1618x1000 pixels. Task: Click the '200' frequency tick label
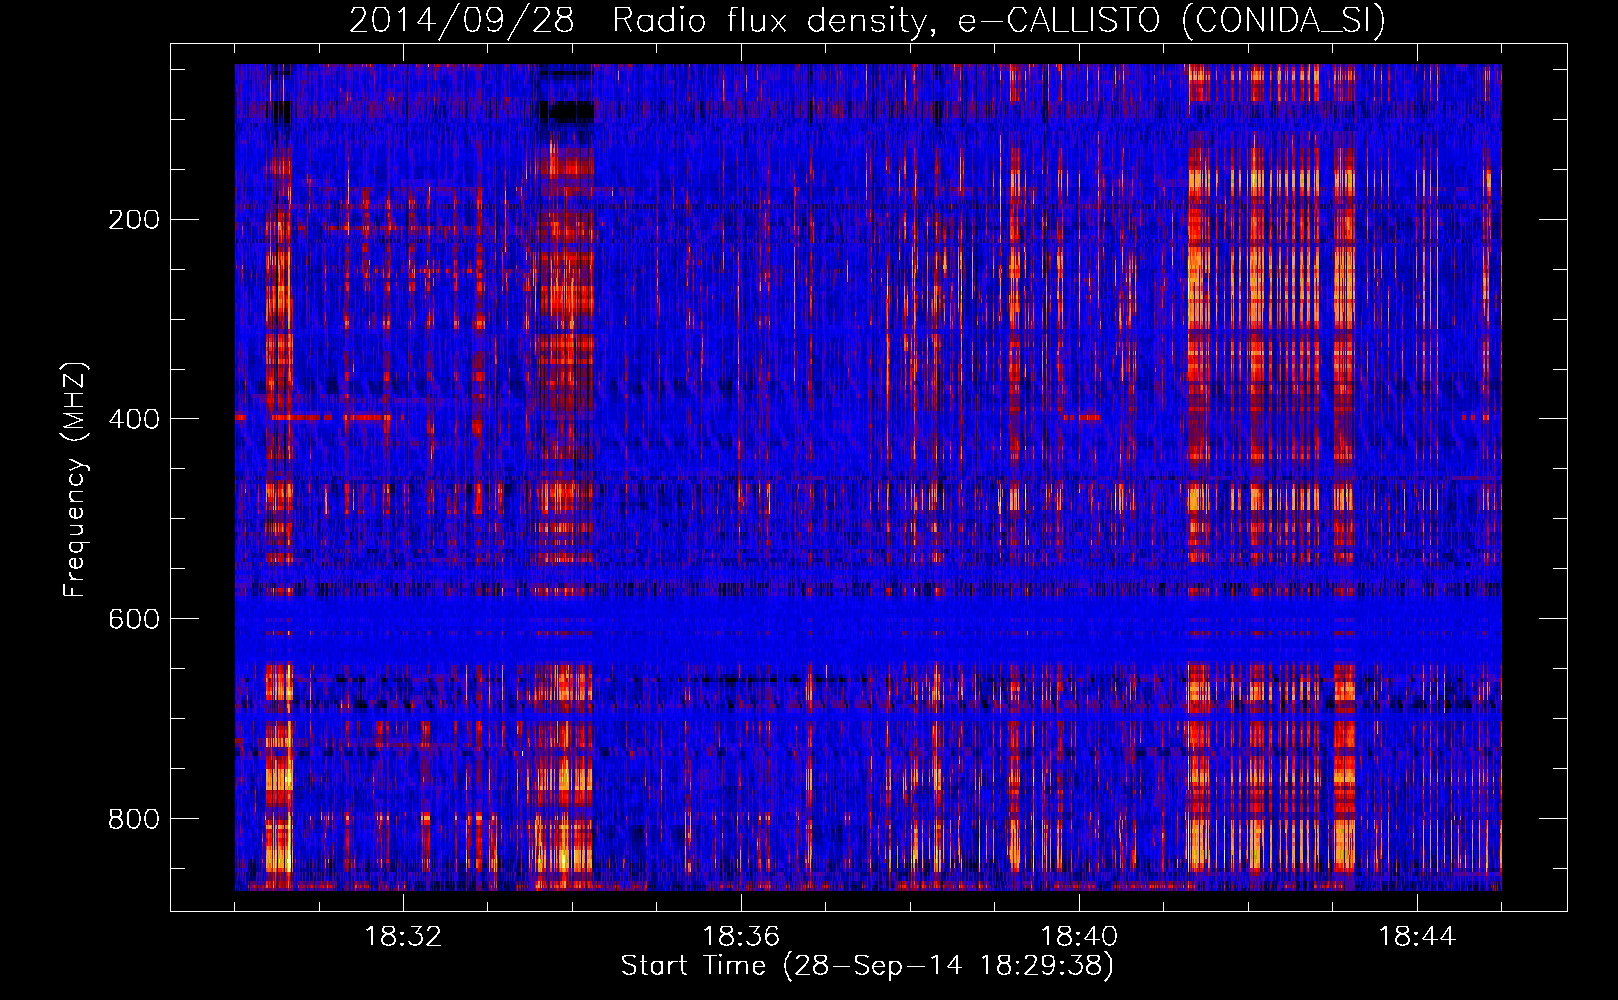pos(134,219)
